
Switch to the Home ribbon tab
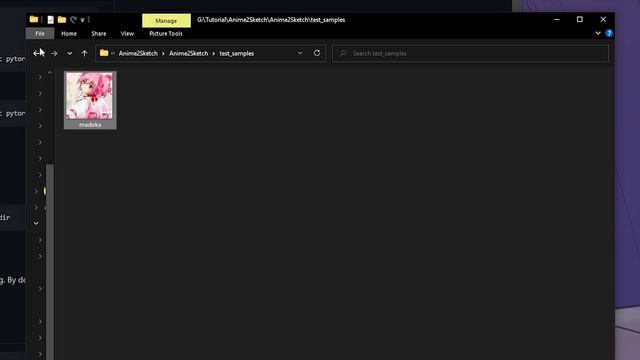(x=69, y=33)
